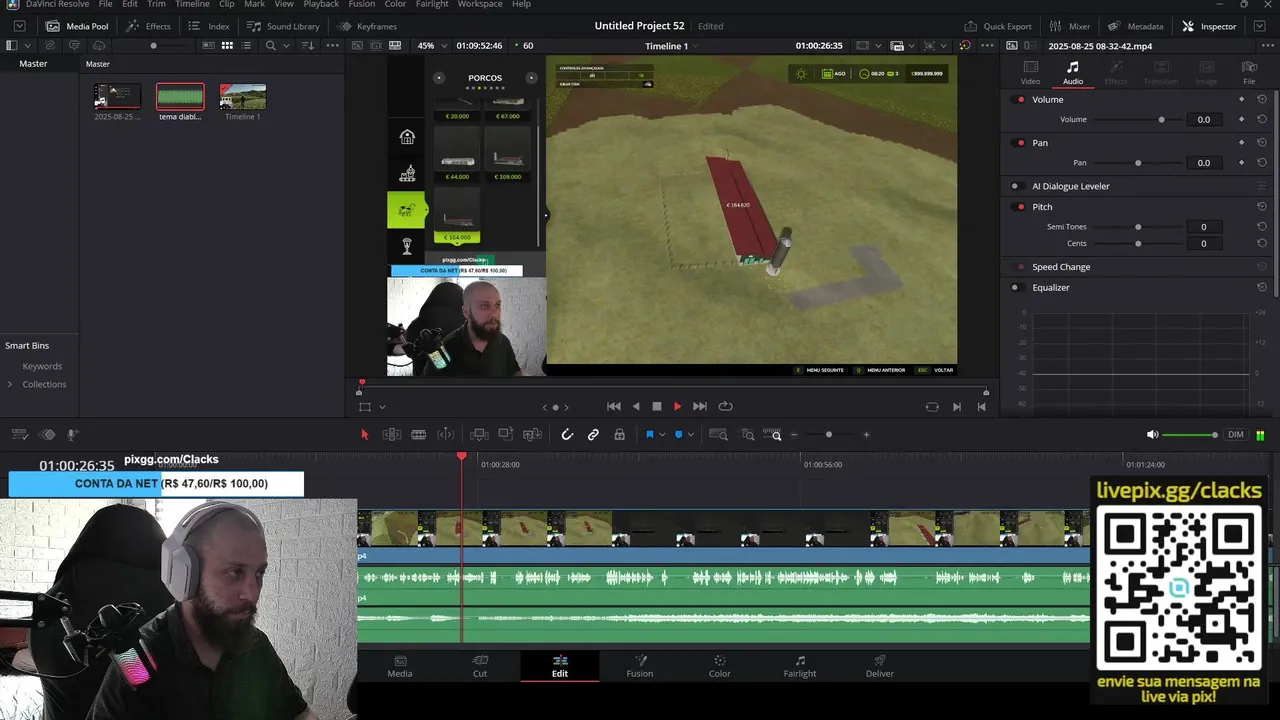The image size is (1280, 720).
Task: Expand Collections under Smart Bins
Action: (x=10, y=384)
